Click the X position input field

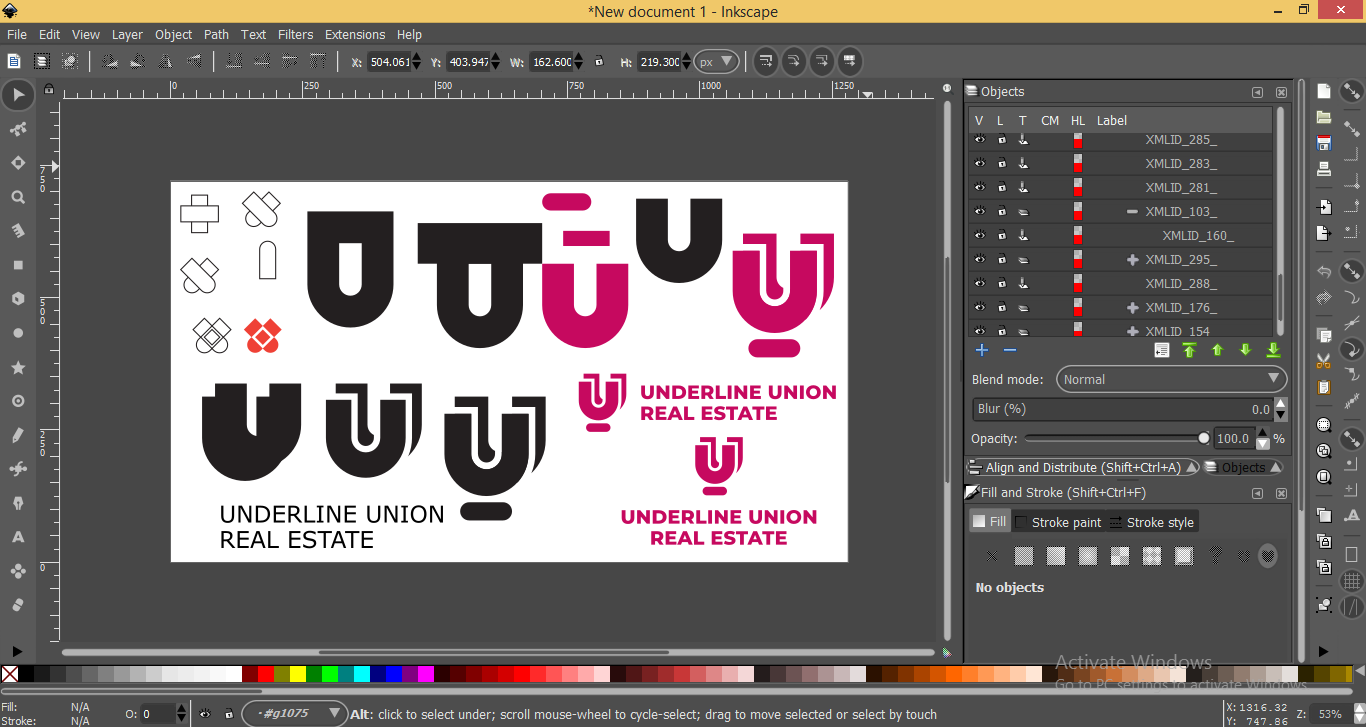pyautogui.click(x=389, y=62)
